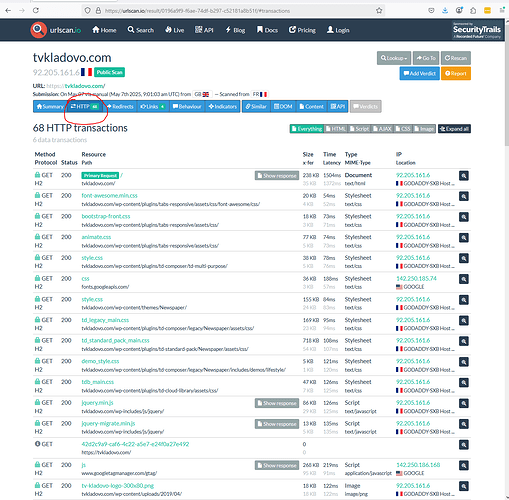Open the browser extensions puzzle icon
This screenshot has height=500, width=509.
click(x=473, y=10)
